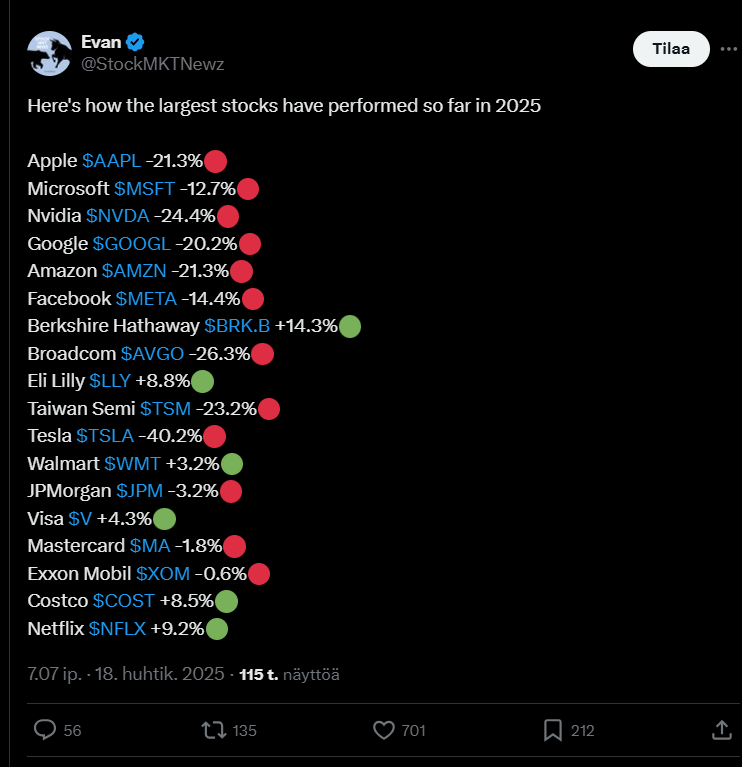Like the post with the heart icon

click(384, 730)
